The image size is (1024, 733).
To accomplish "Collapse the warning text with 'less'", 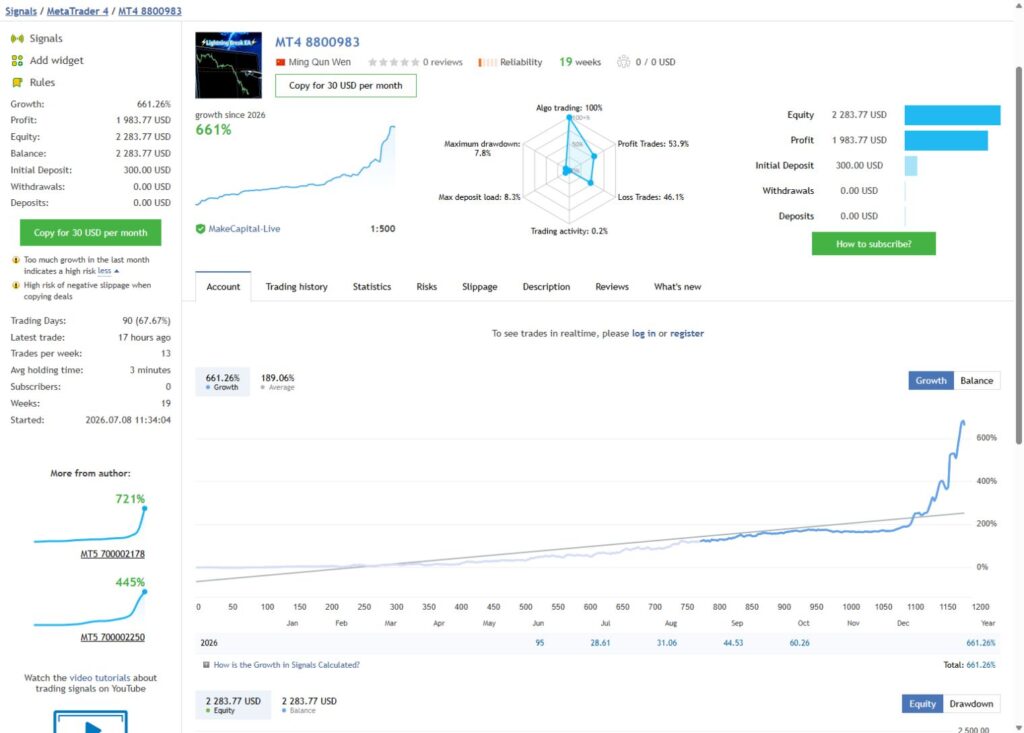I will (108, 270).
